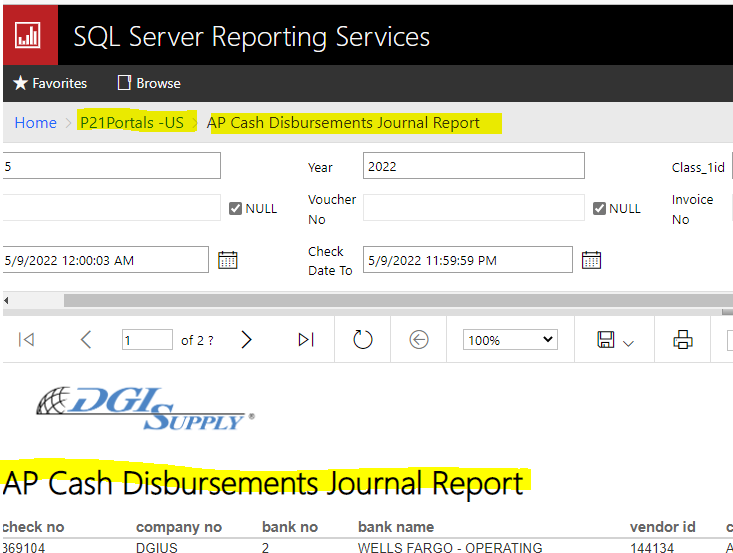Click the back to parent report icon
Viewport: 733px width, 553px height.
pos(419,340)
